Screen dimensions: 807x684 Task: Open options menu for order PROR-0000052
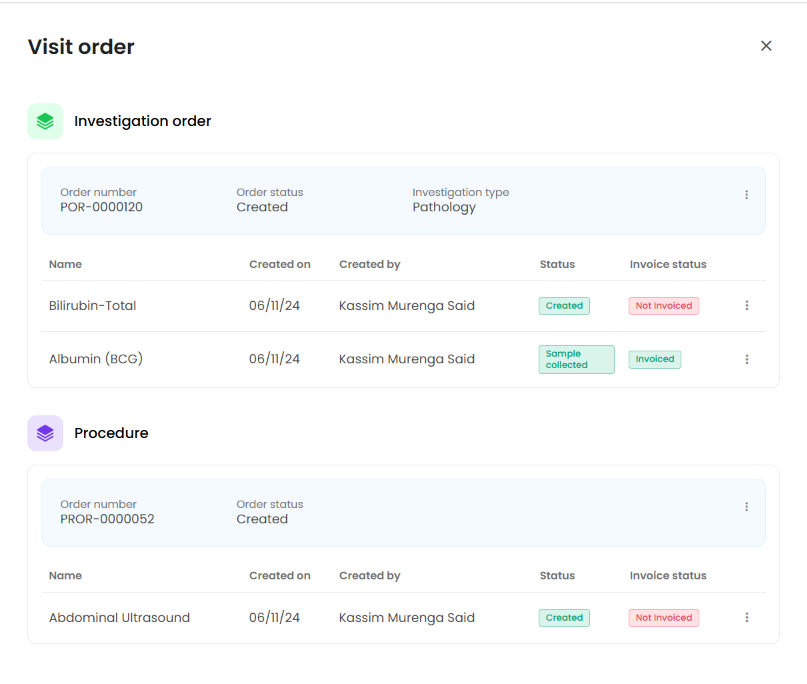[x=746, y=507]
